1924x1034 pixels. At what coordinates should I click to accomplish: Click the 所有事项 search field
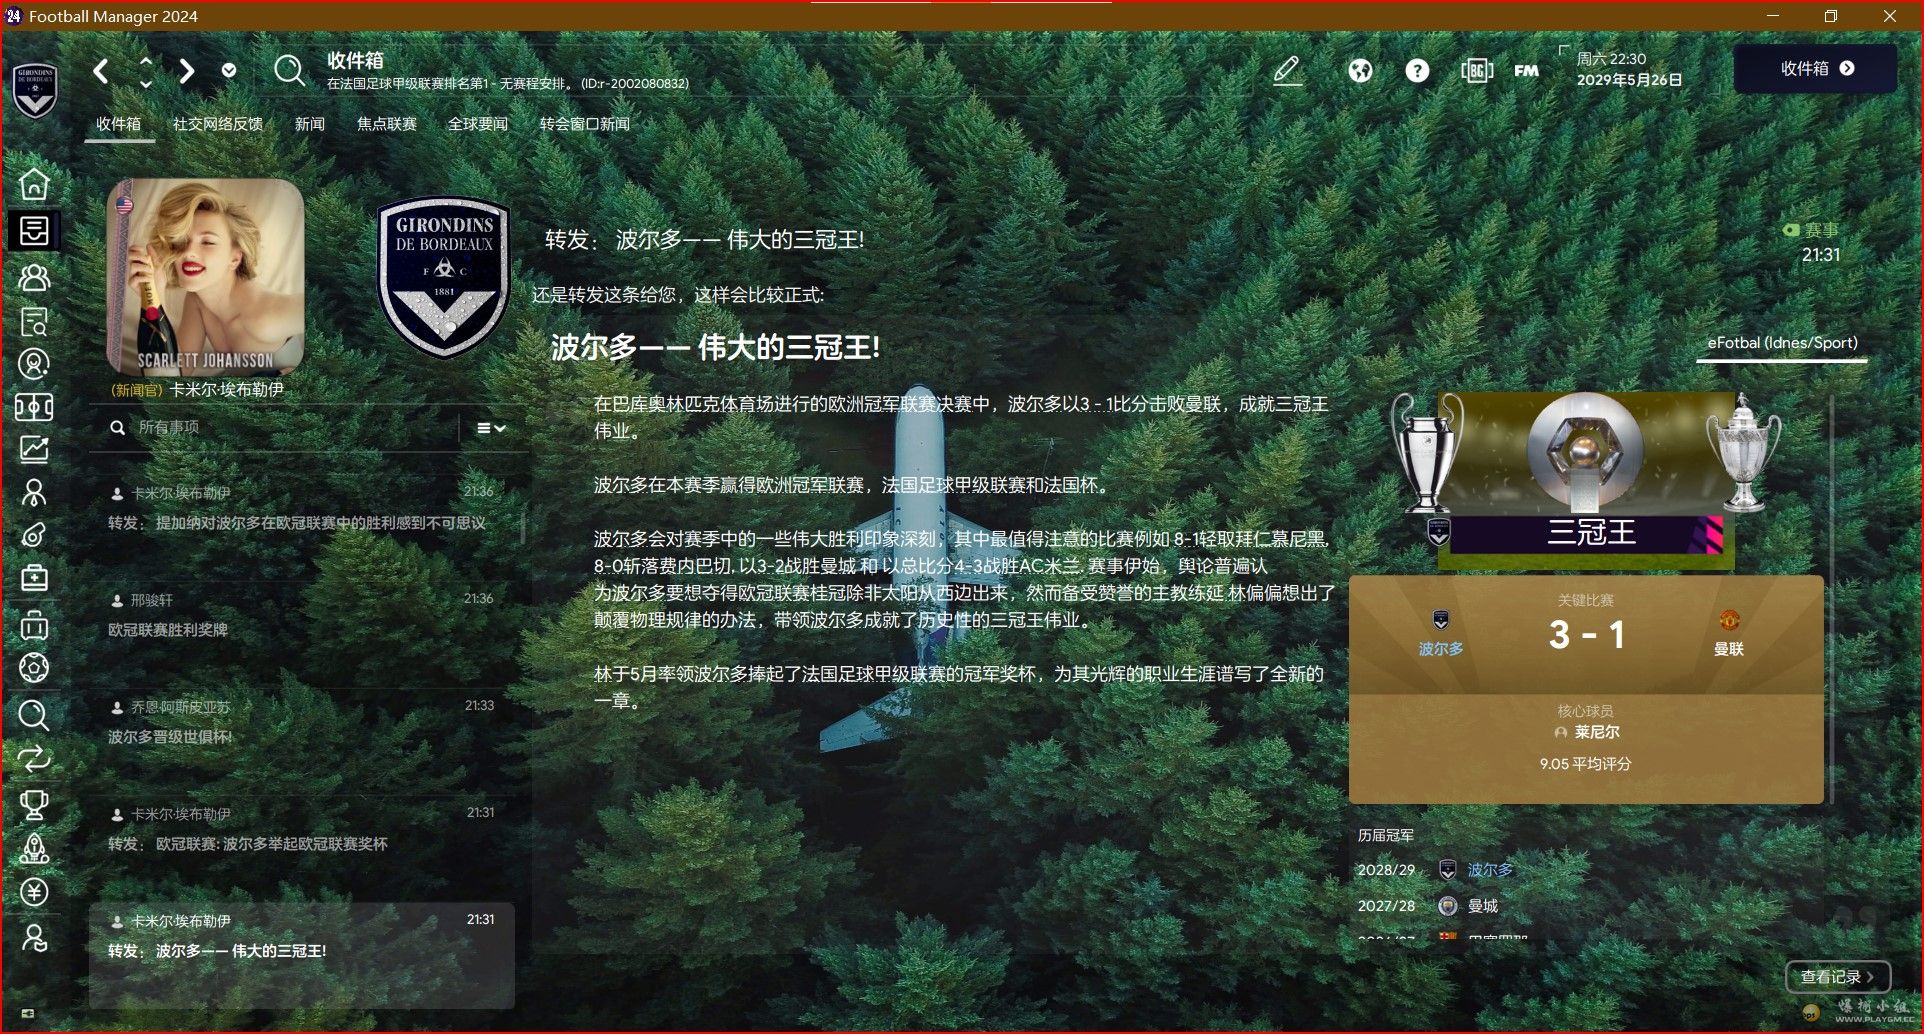tap(290, 428)
